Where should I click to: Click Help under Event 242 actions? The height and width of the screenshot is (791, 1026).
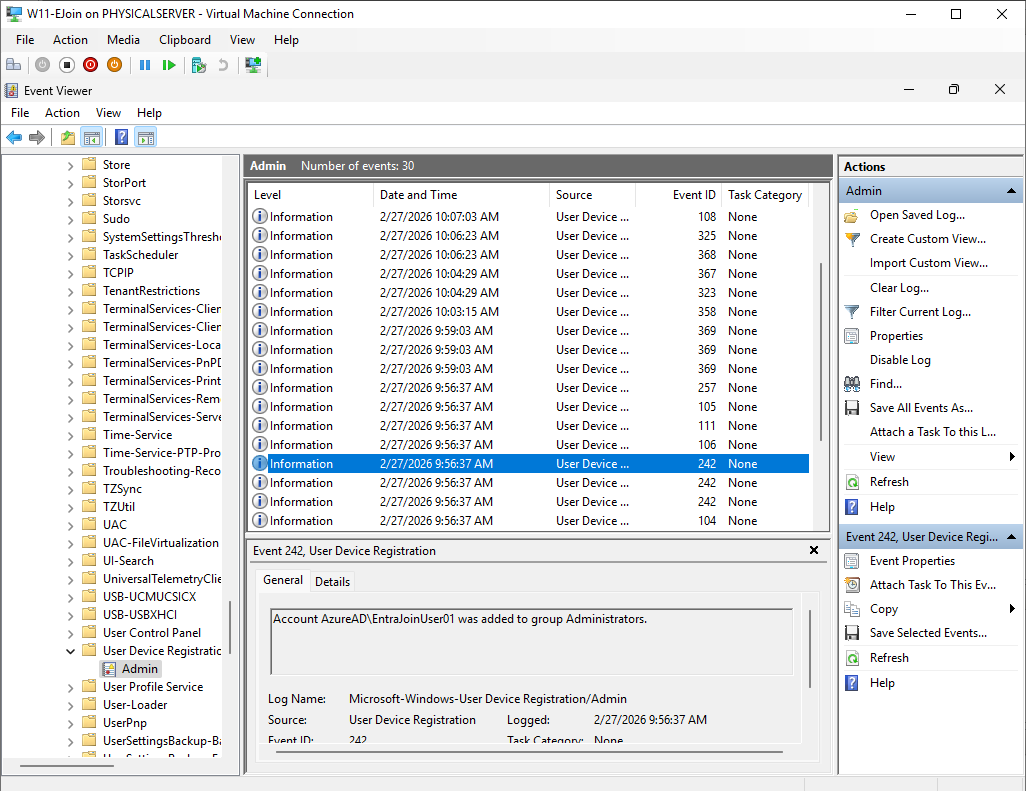tap(881, 683)
